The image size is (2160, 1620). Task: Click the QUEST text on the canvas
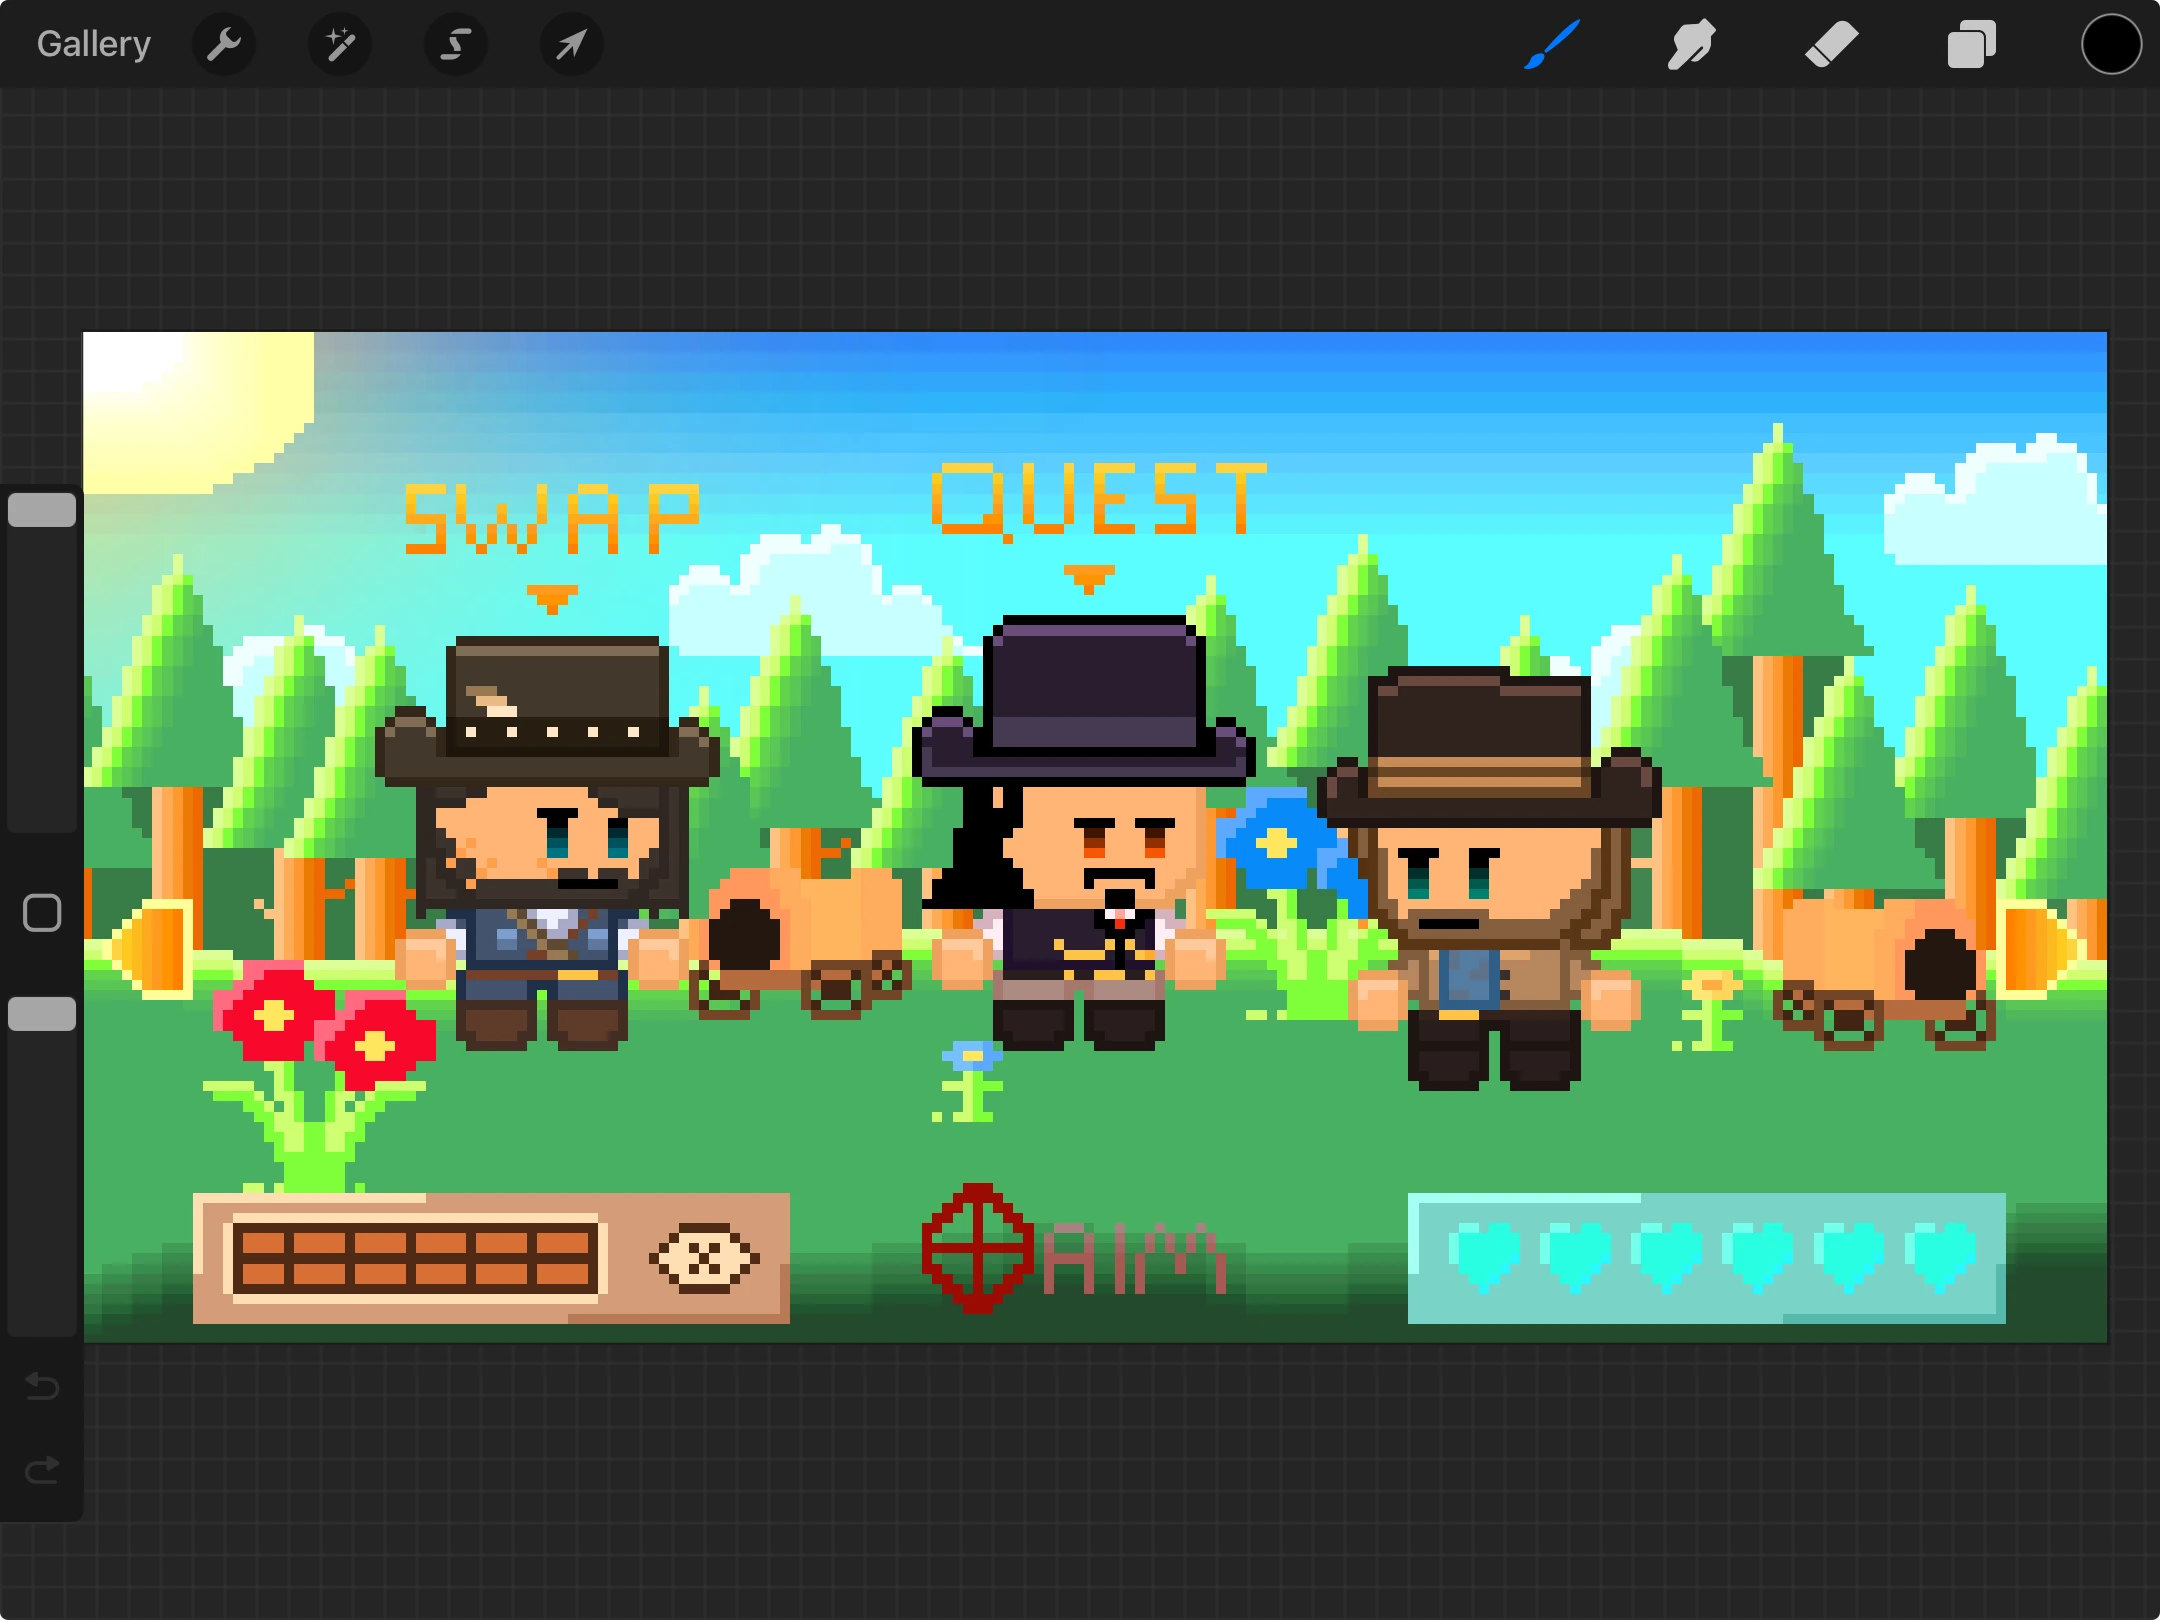tap(1098, 500)
